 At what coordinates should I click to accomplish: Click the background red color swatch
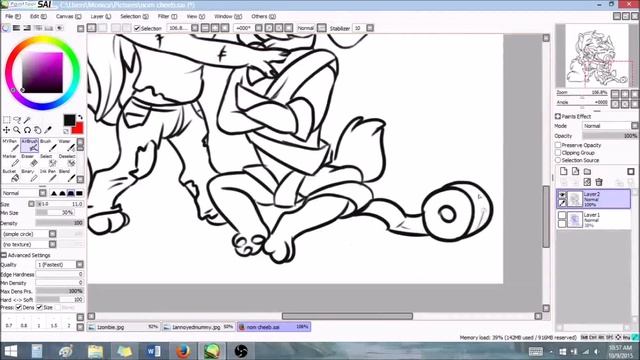(x=78, y=129)
